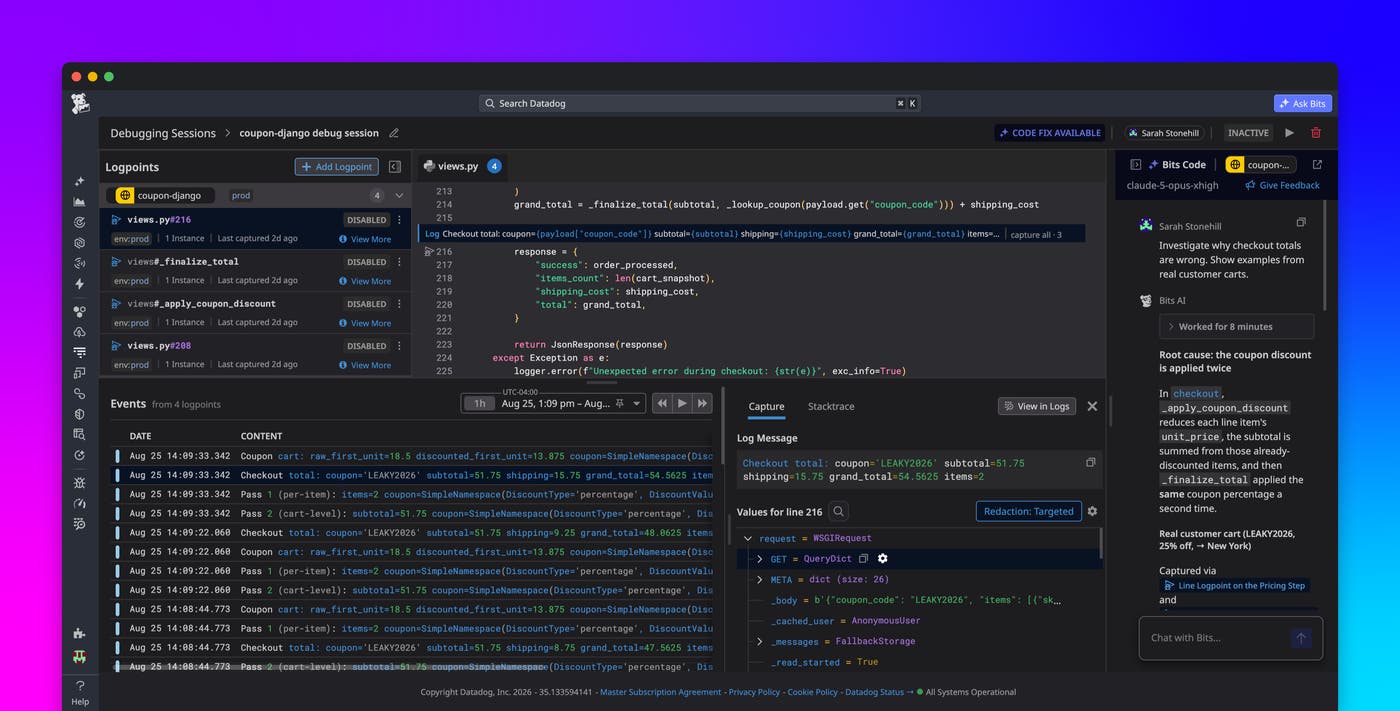1400x711 pixels.
Task: Search values for line 216
Action: point(839,511)
